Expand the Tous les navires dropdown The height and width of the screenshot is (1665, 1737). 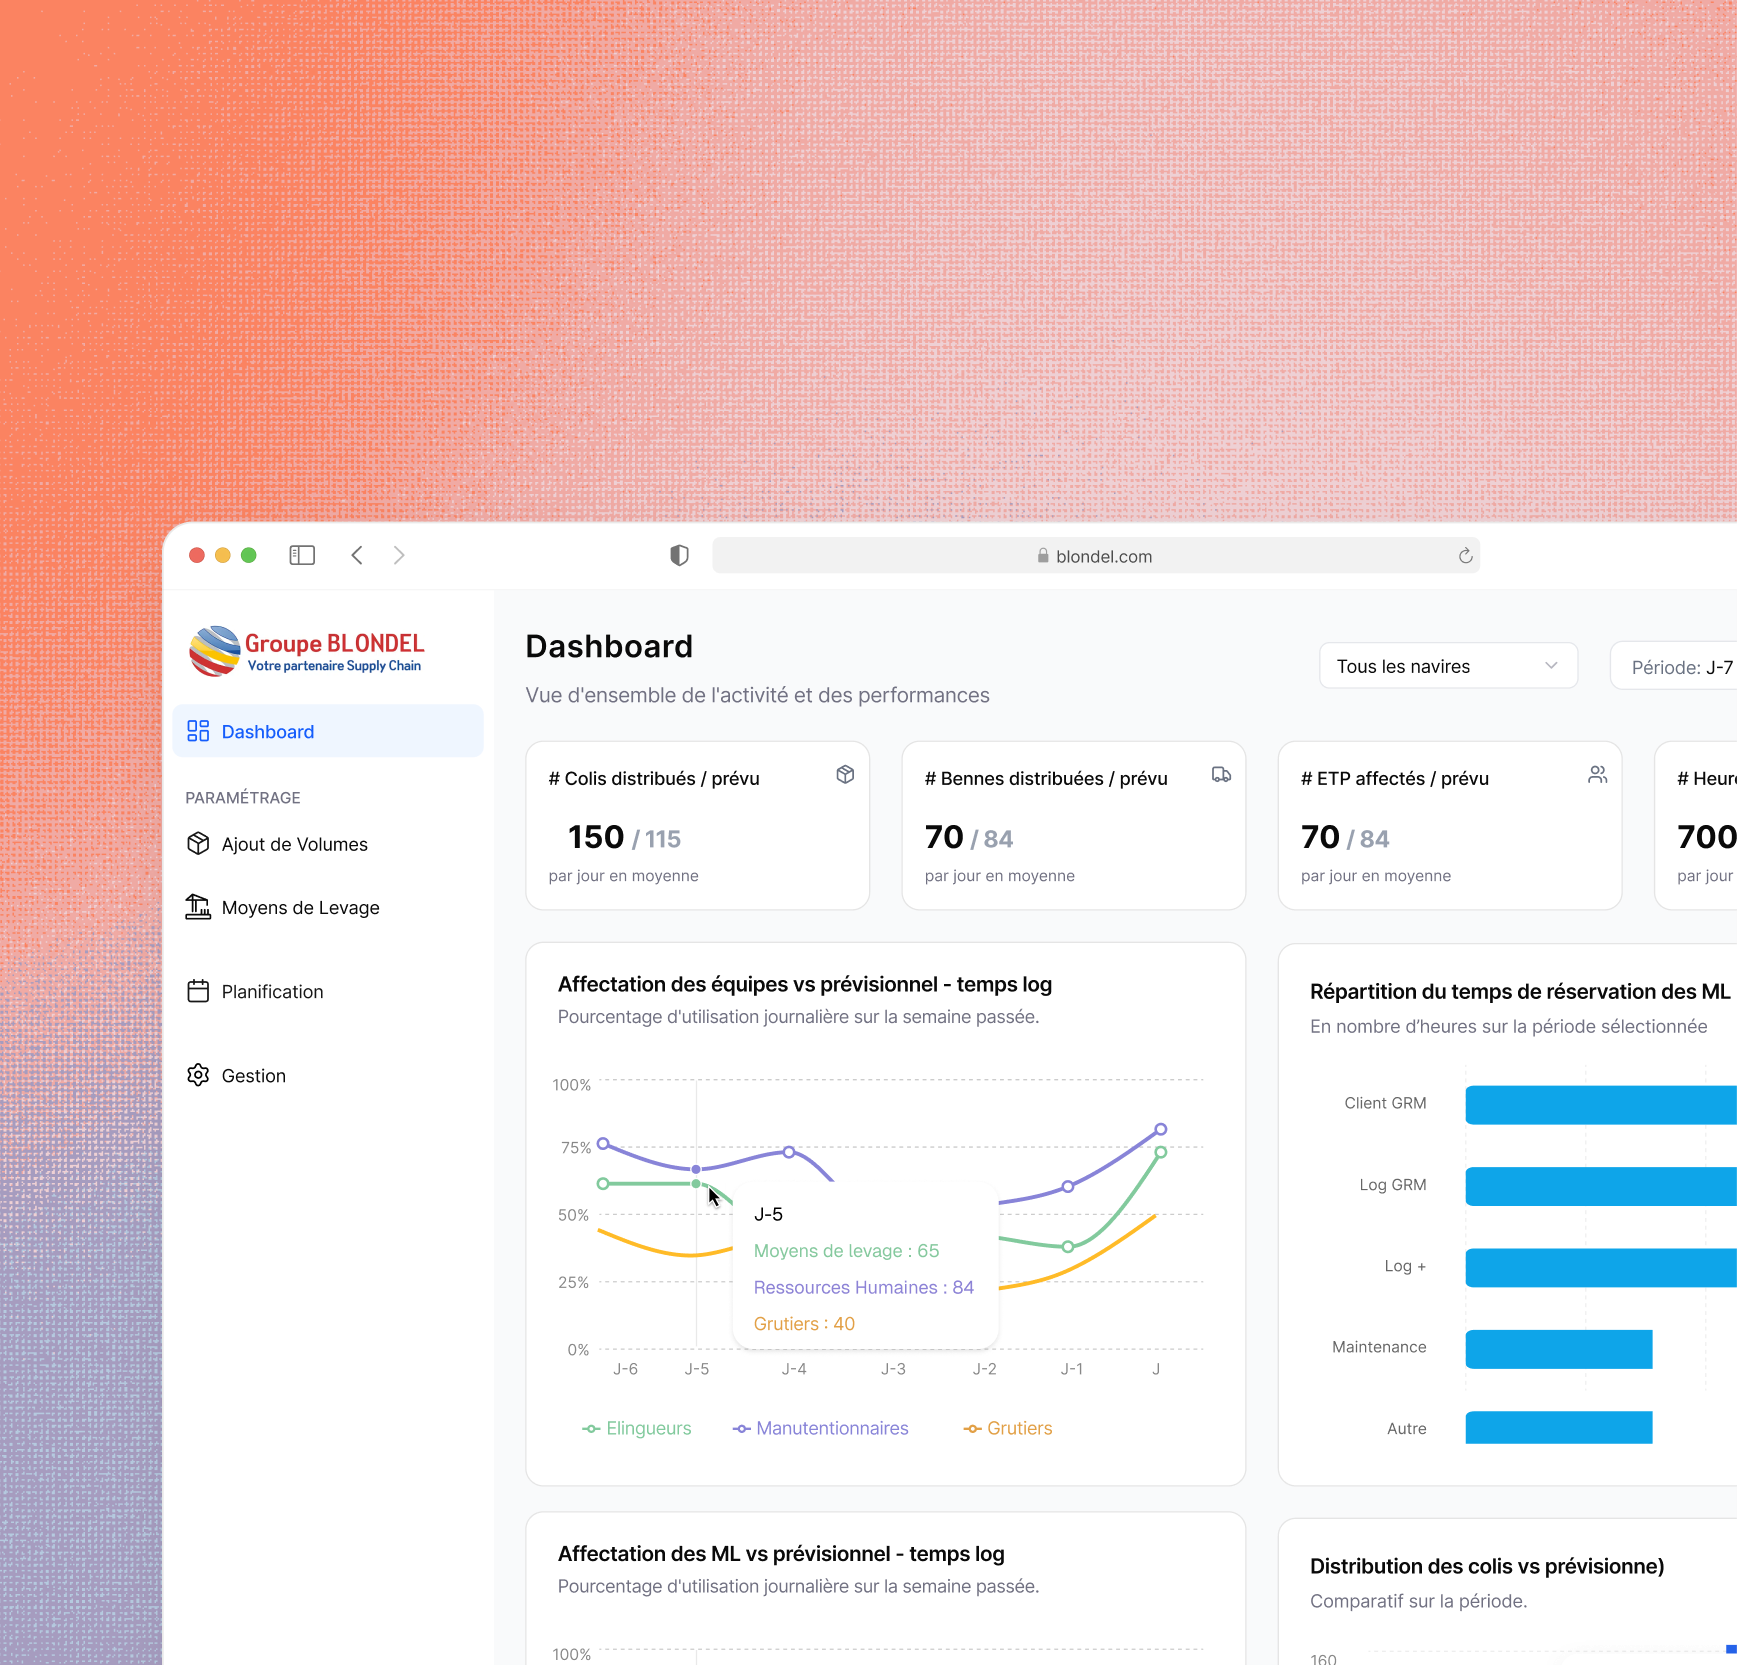pos(1448,666)
